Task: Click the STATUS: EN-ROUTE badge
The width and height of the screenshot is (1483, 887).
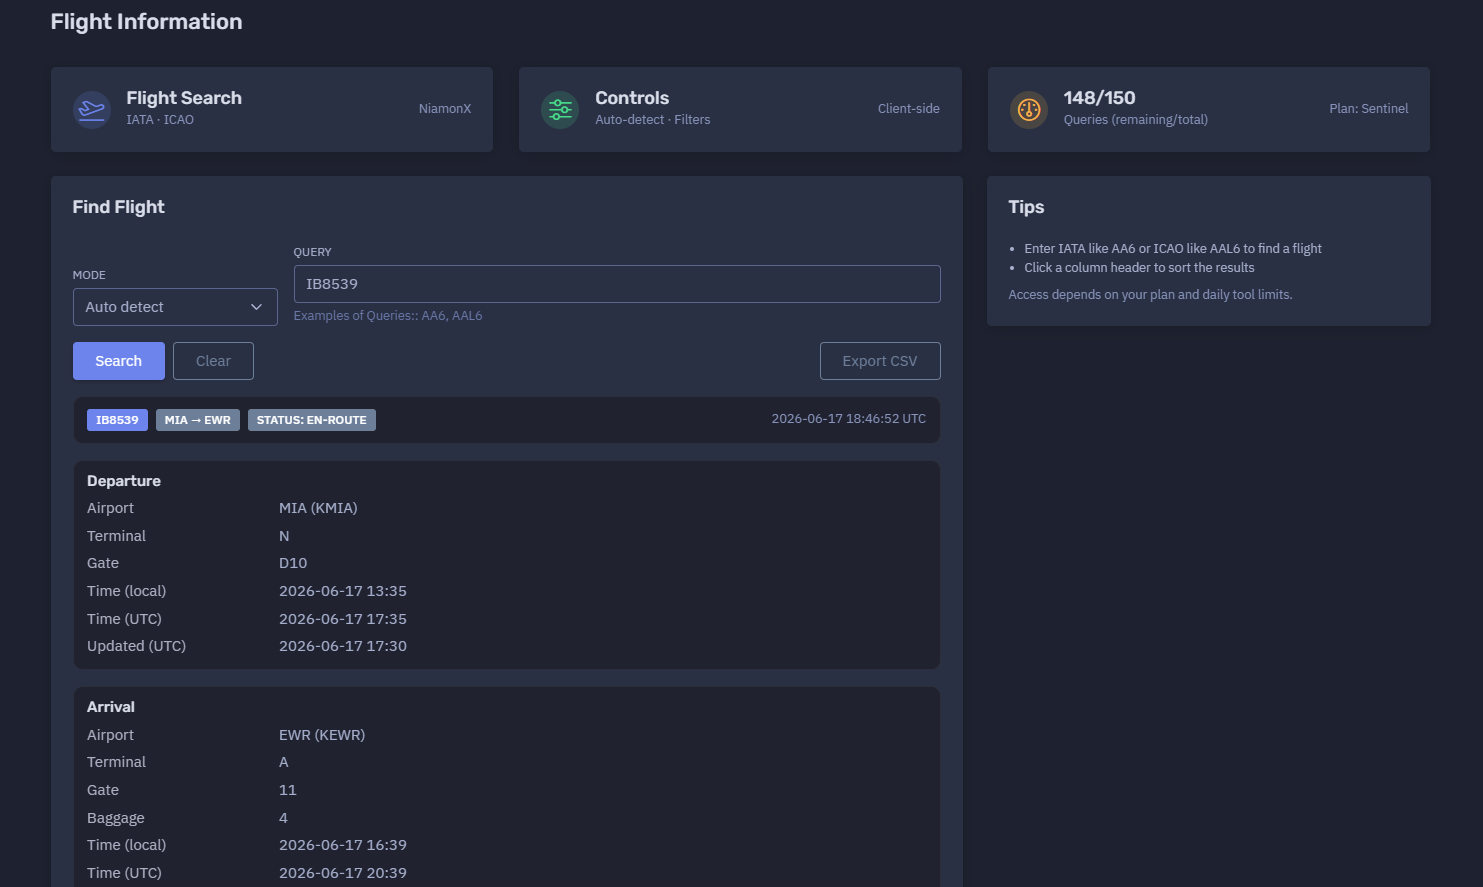Action: pos(312,420)
